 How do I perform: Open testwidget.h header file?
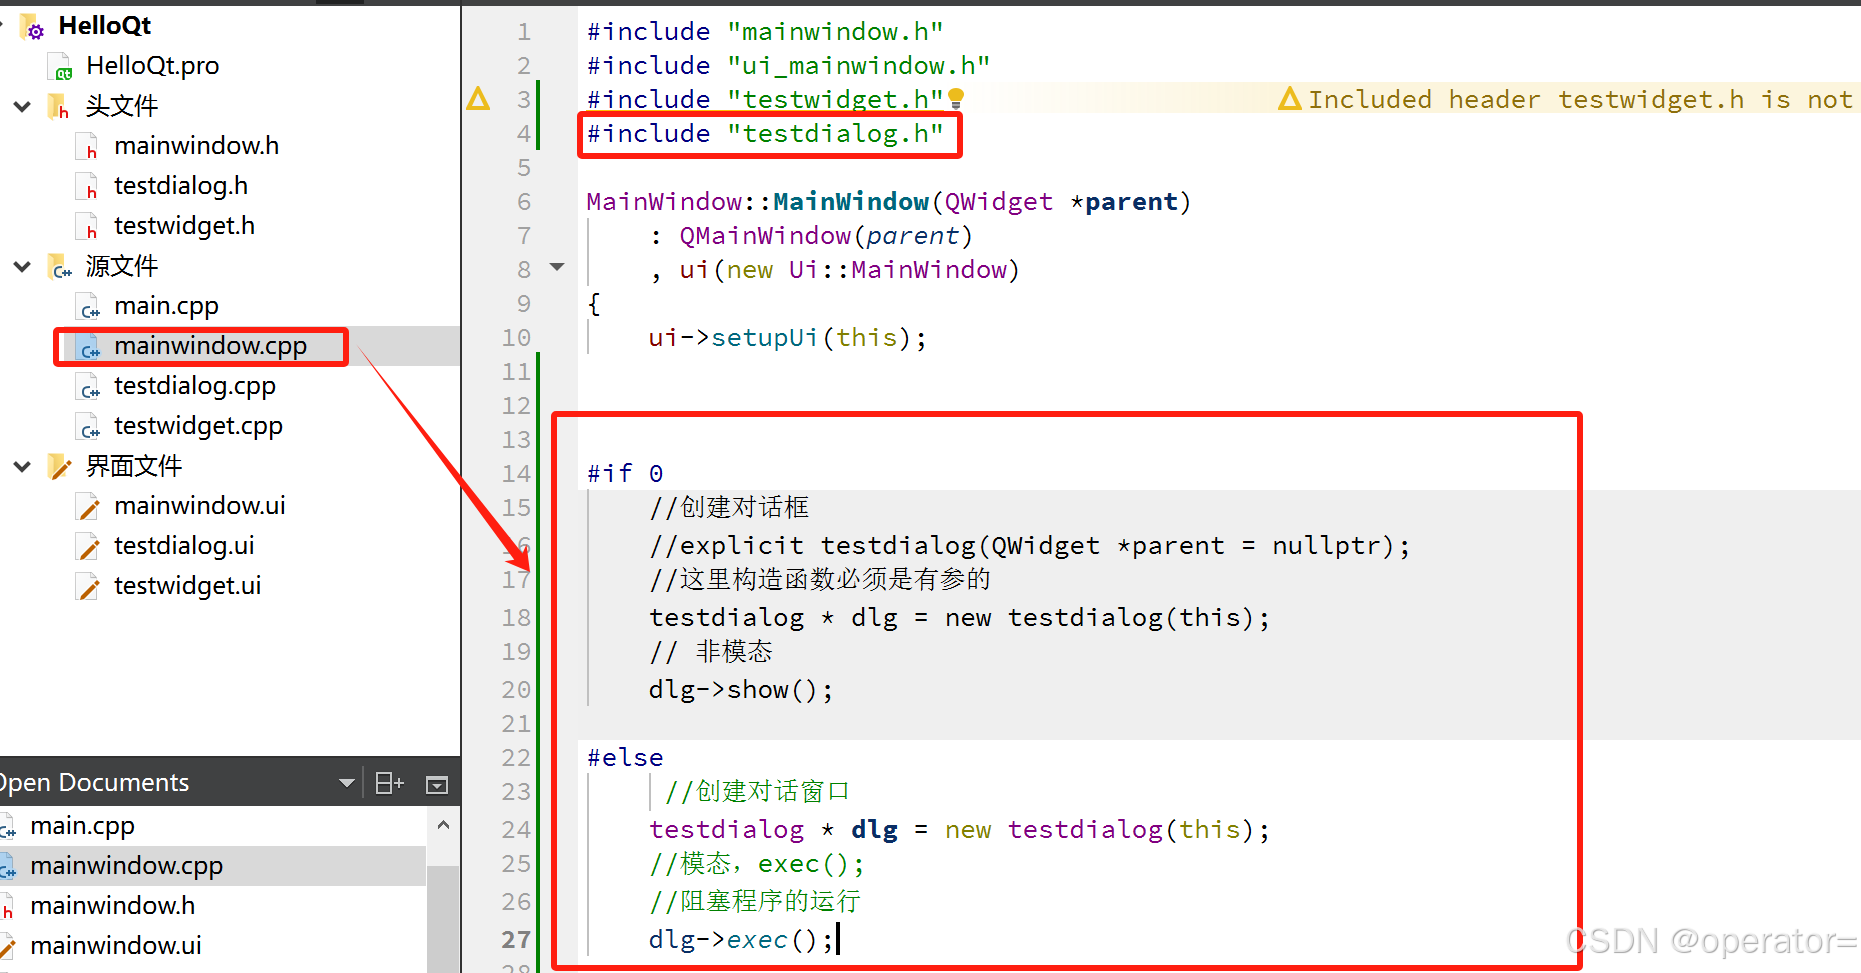184,225
